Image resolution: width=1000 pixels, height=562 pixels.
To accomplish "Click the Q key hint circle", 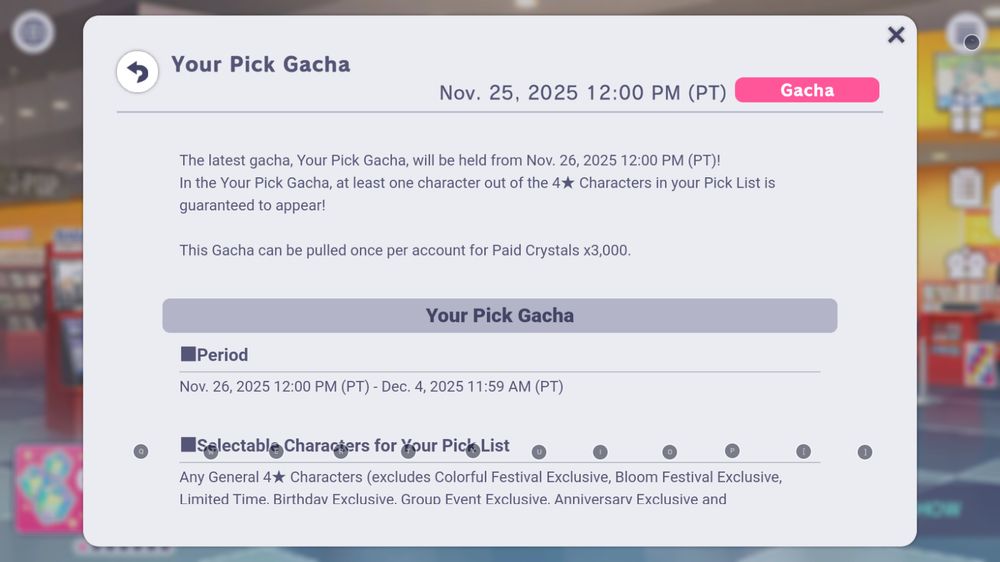I will click(x=141, y=452).
